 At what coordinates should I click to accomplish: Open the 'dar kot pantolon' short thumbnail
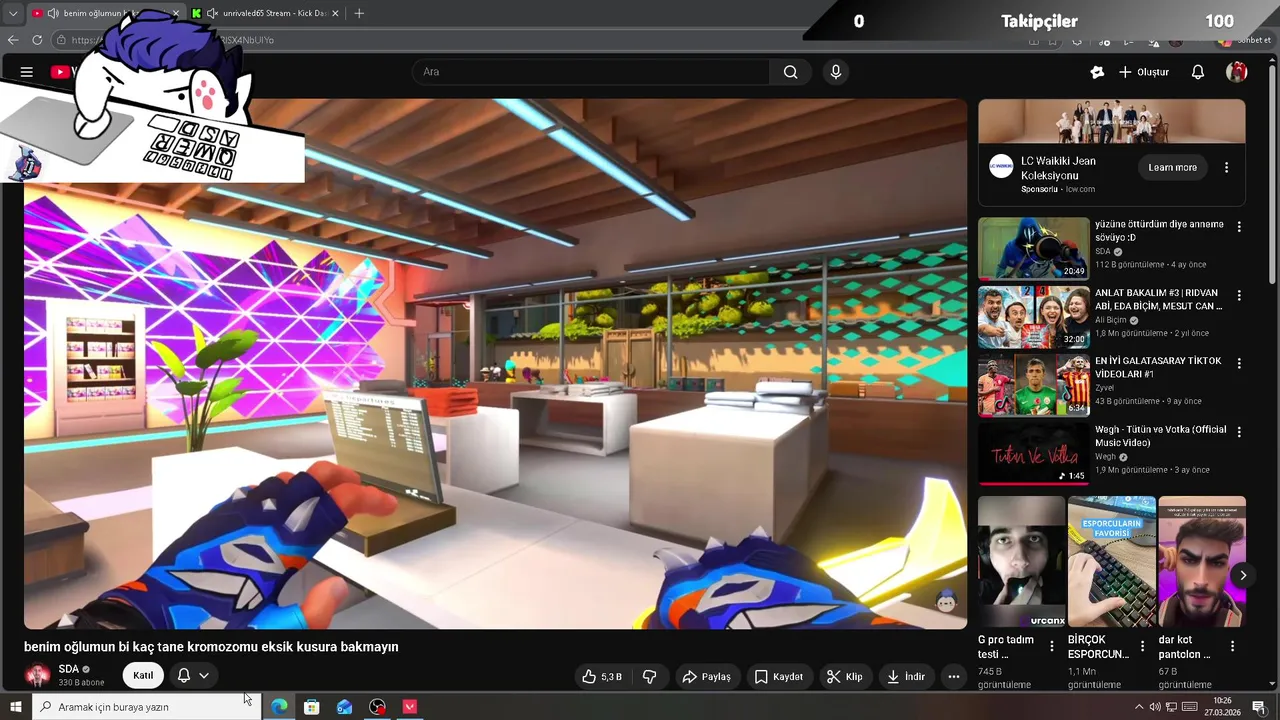(x=1202, y=562)
